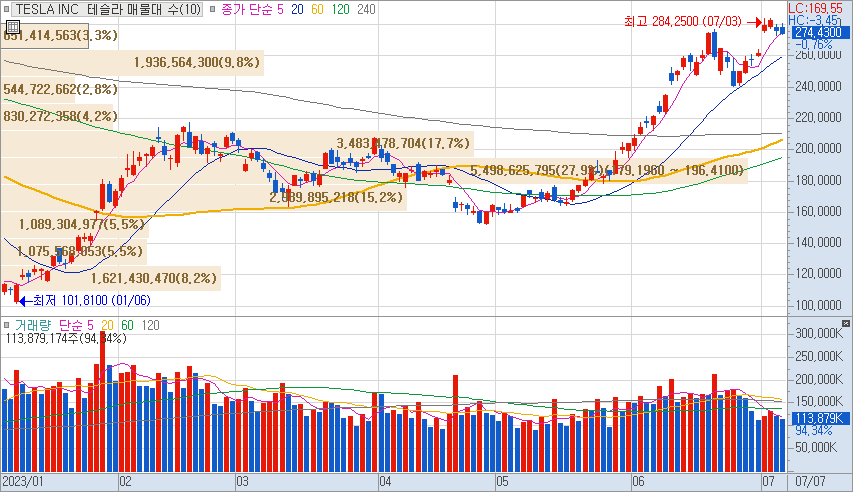Click the LC:169,55 readout

815,8
